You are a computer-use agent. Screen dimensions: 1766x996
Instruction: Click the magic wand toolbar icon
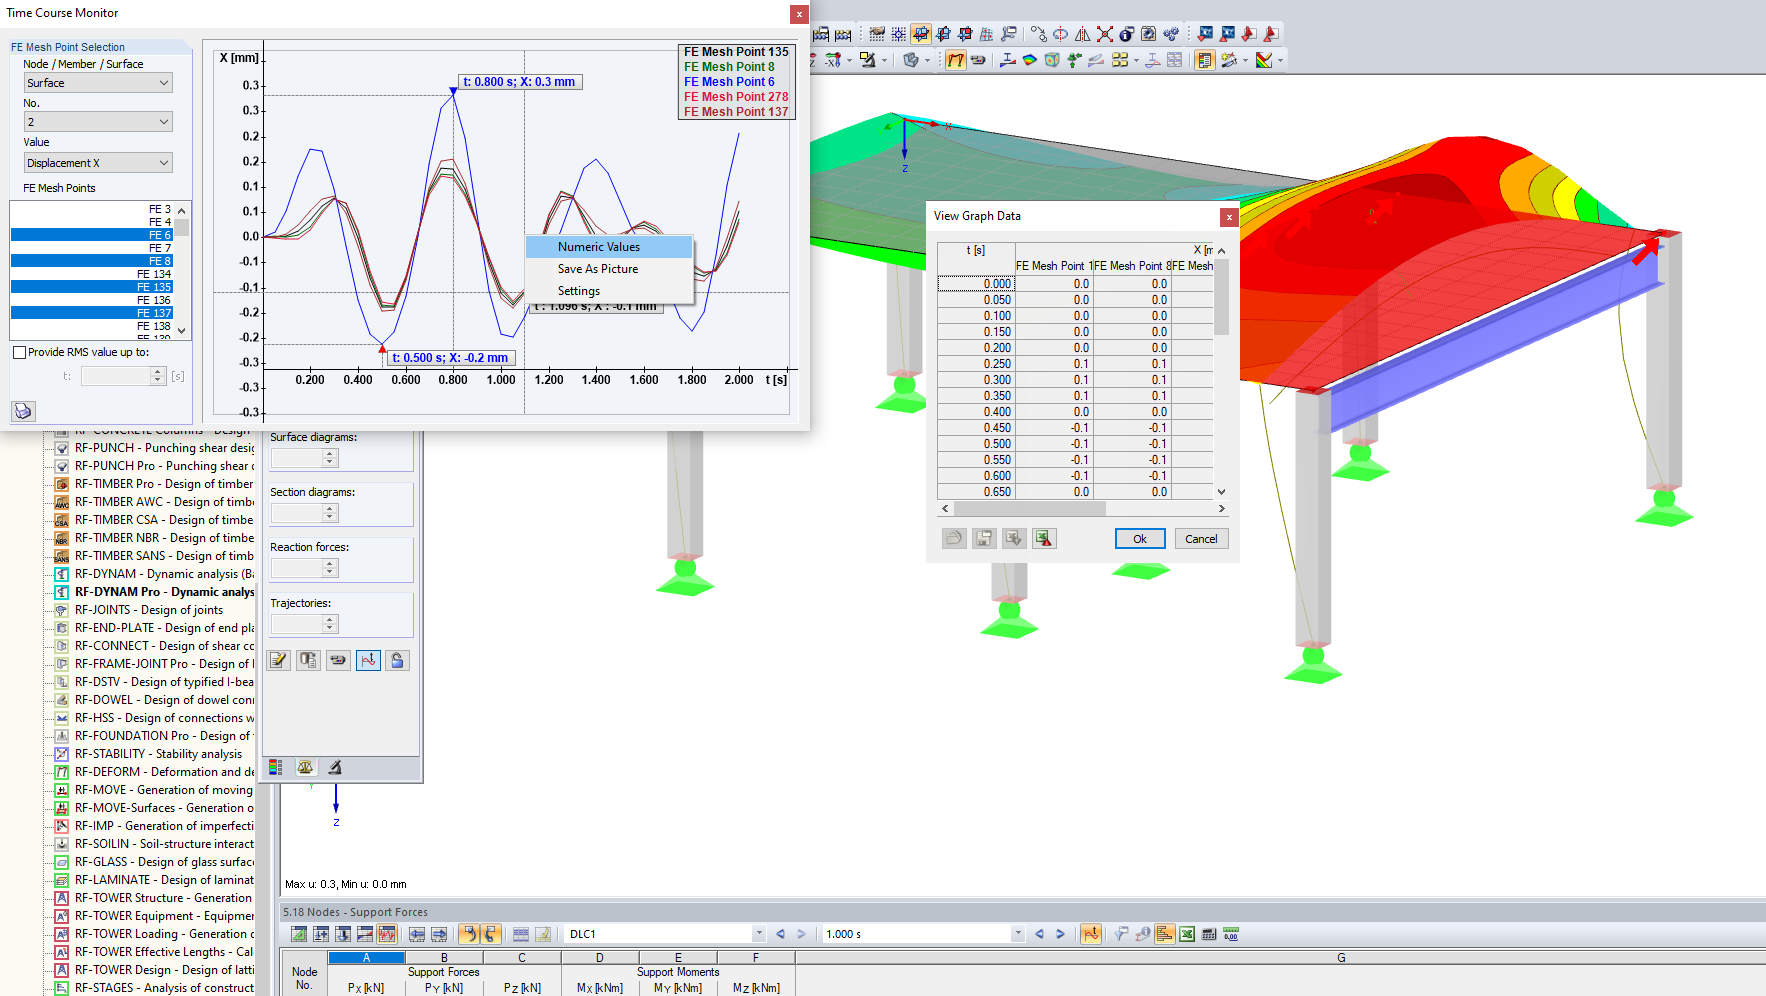click(x=1229, y=60)
